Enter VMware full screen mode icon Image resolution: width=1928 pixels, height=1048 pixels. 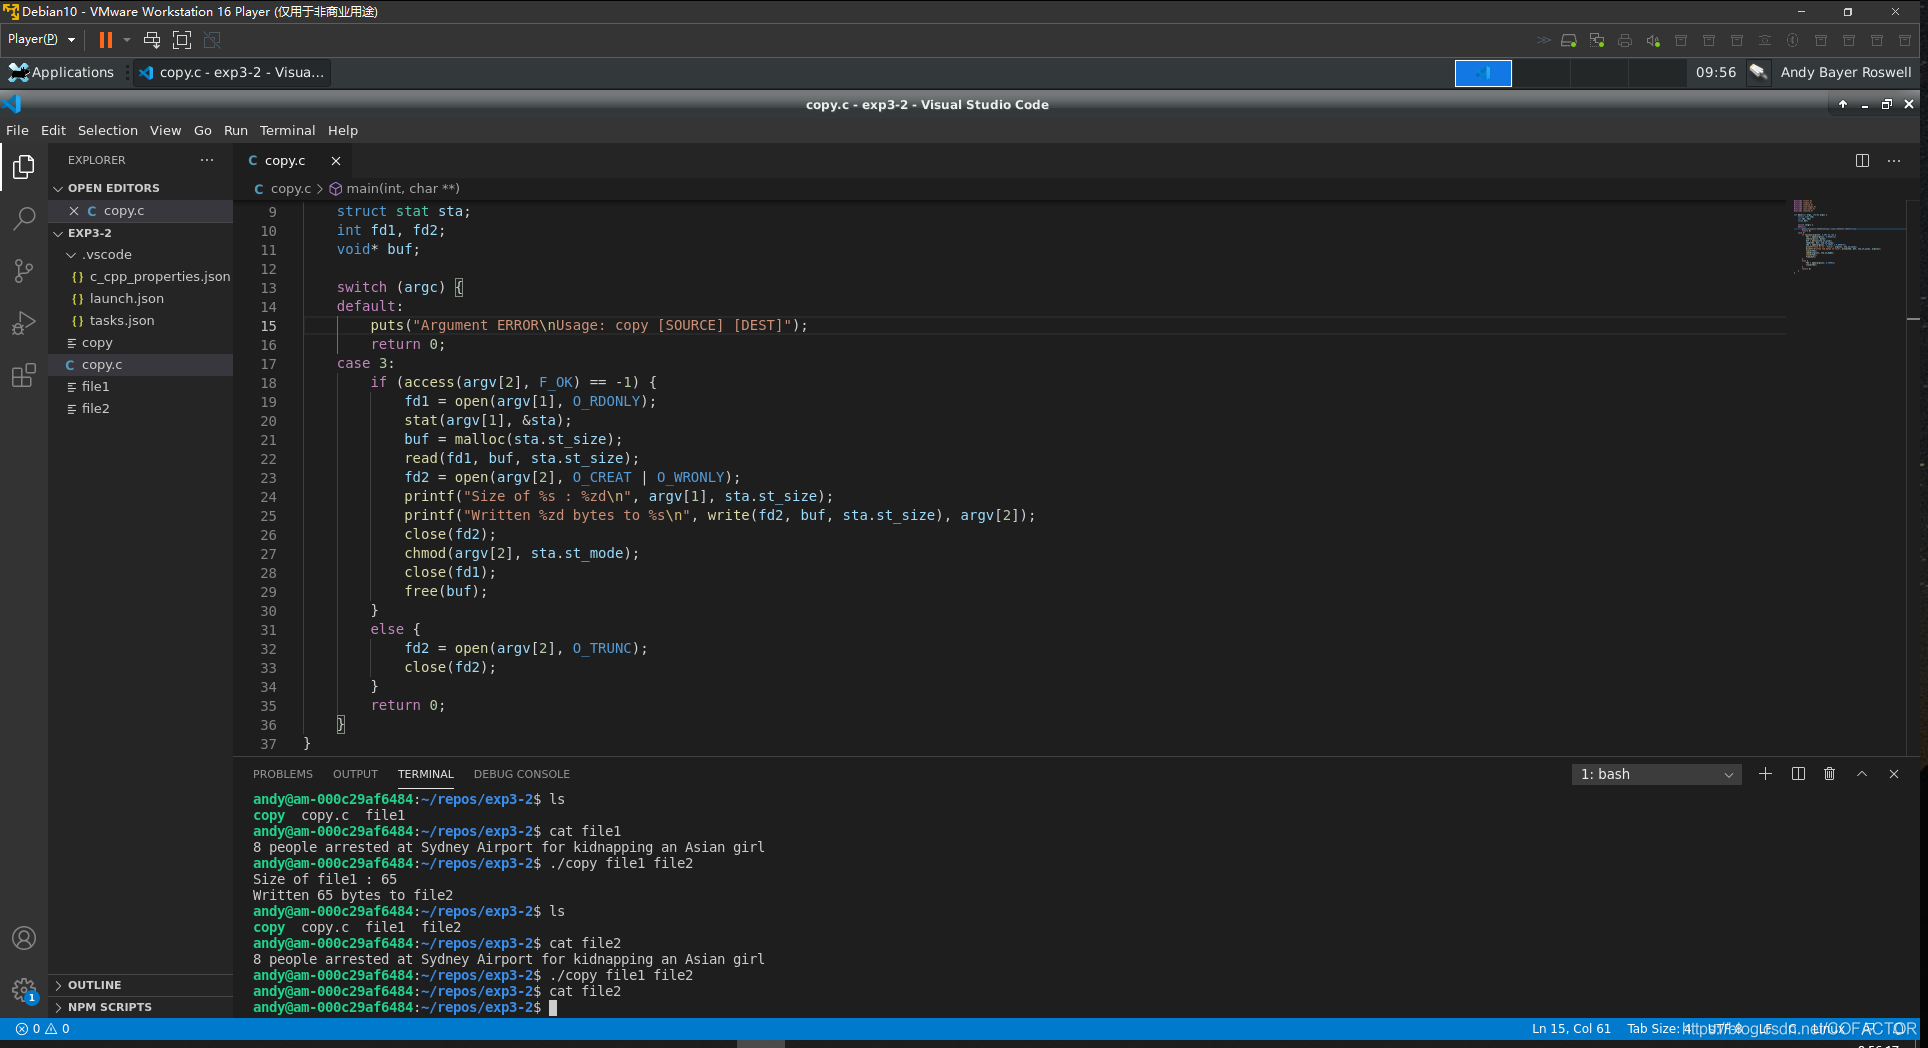click(182, 40)
